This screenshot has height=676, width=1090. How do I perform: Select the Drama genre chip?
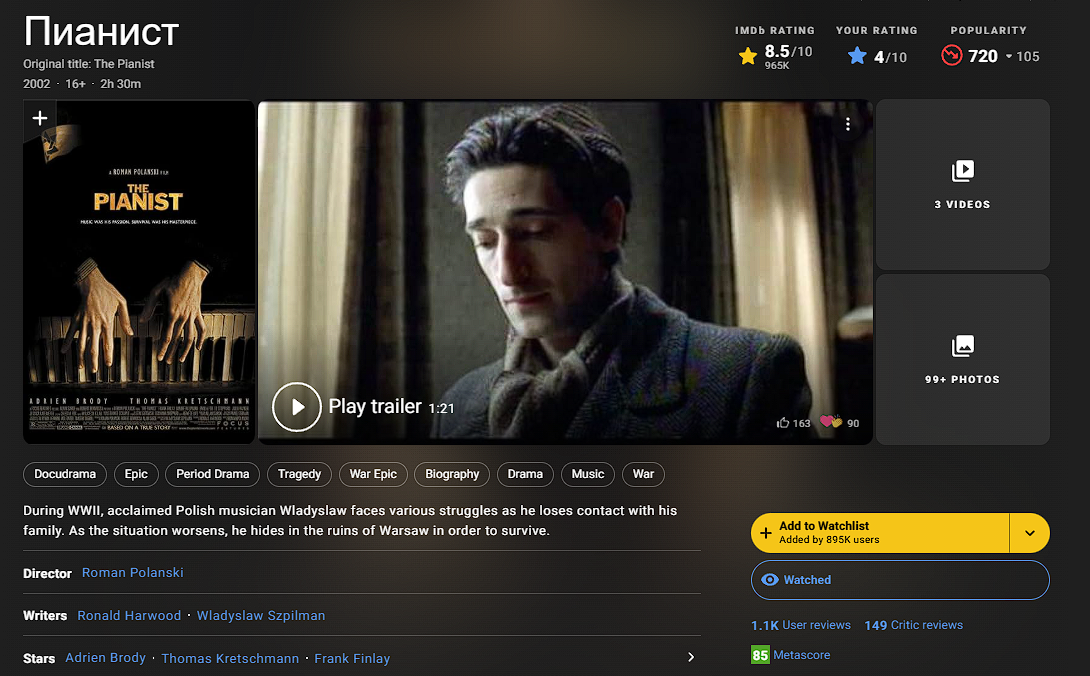coord(525,474)
